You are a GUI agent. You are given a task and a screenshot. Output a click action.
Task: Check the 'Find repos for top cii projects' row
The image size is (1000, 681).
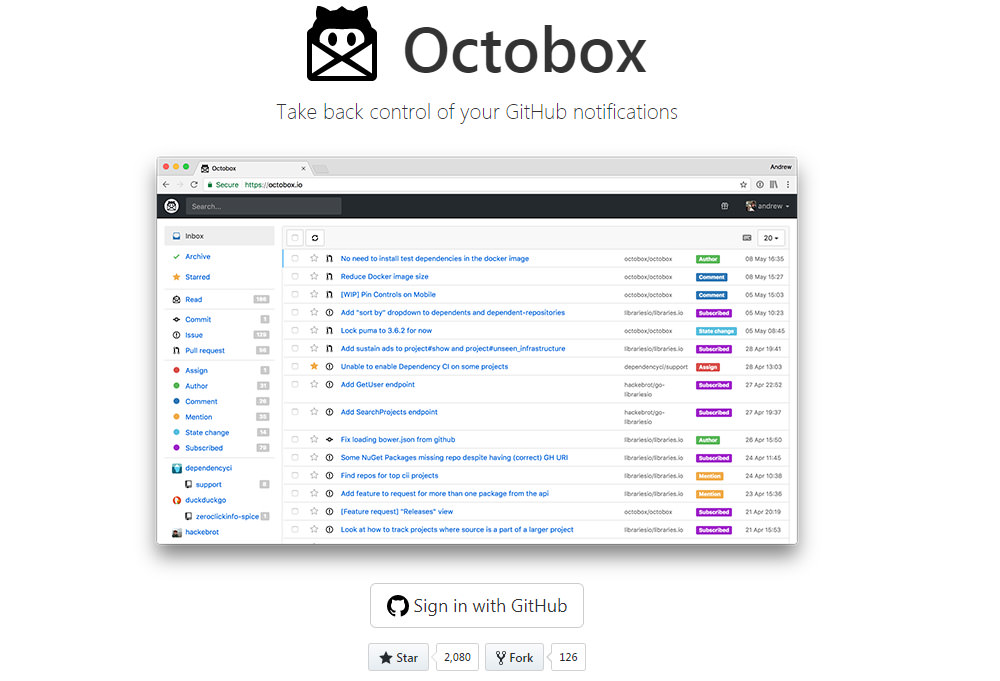tap(295, 475)
